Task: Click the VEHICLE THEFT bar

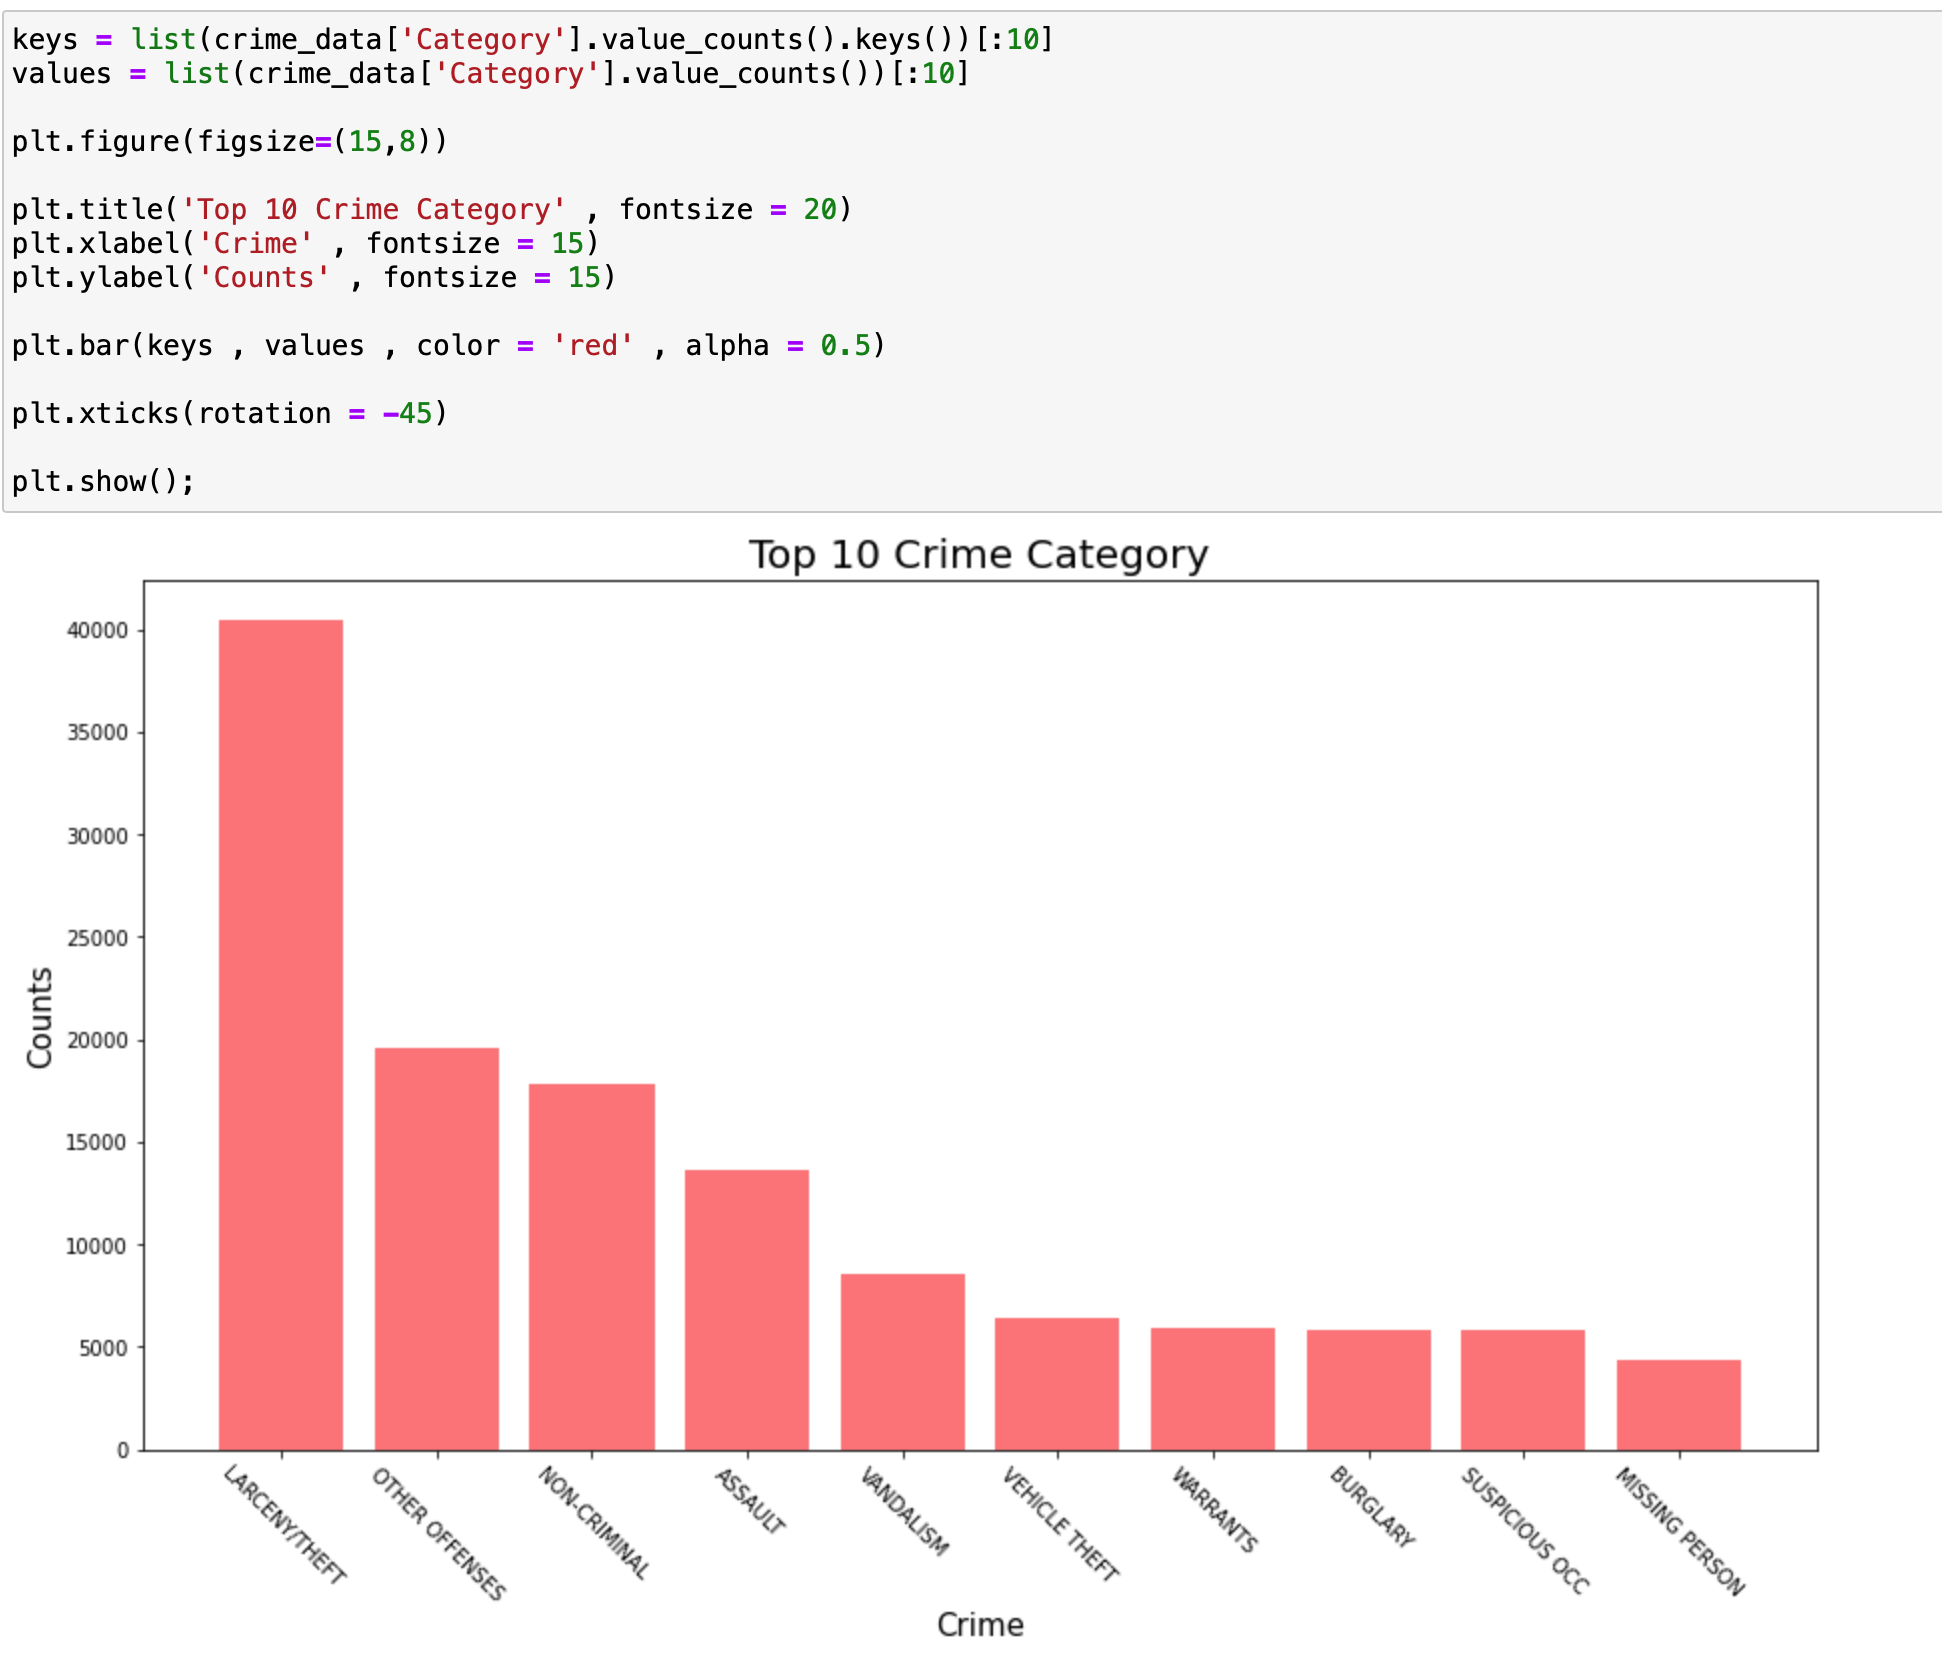Action: tap(1057, 1384)
